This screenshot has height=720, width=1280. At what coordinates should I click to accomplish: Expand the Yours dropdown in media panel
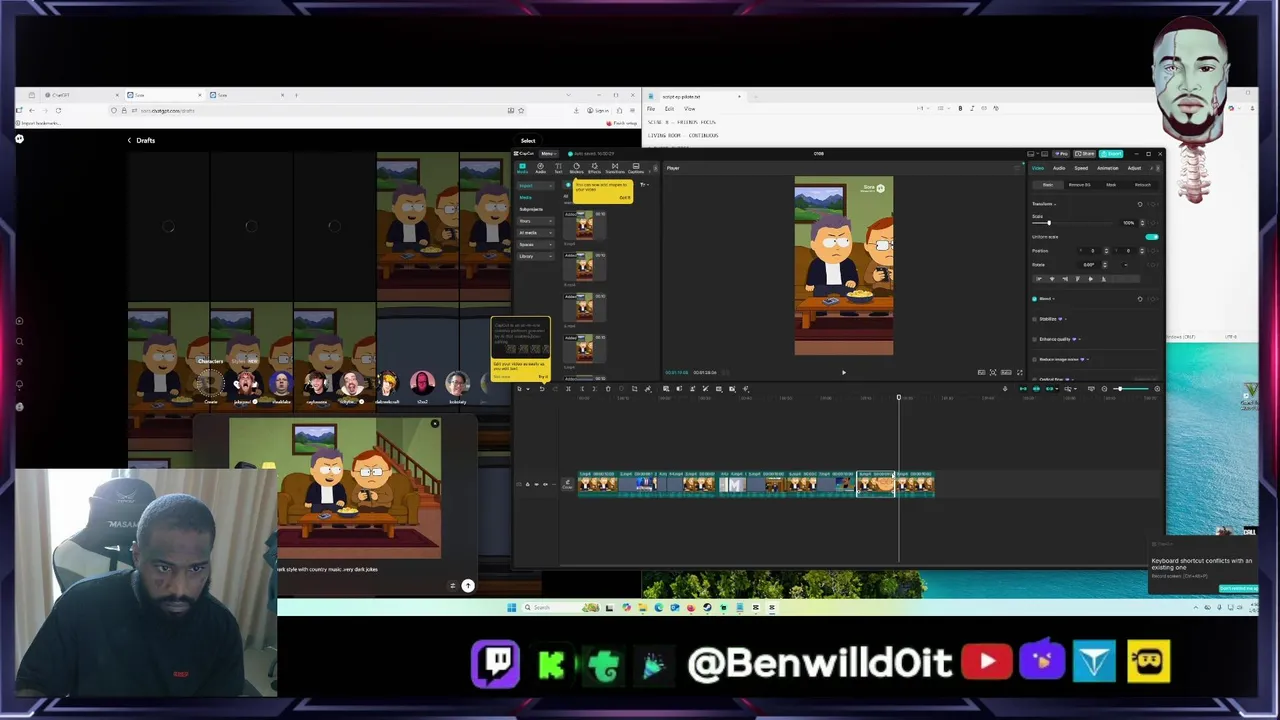536,221
